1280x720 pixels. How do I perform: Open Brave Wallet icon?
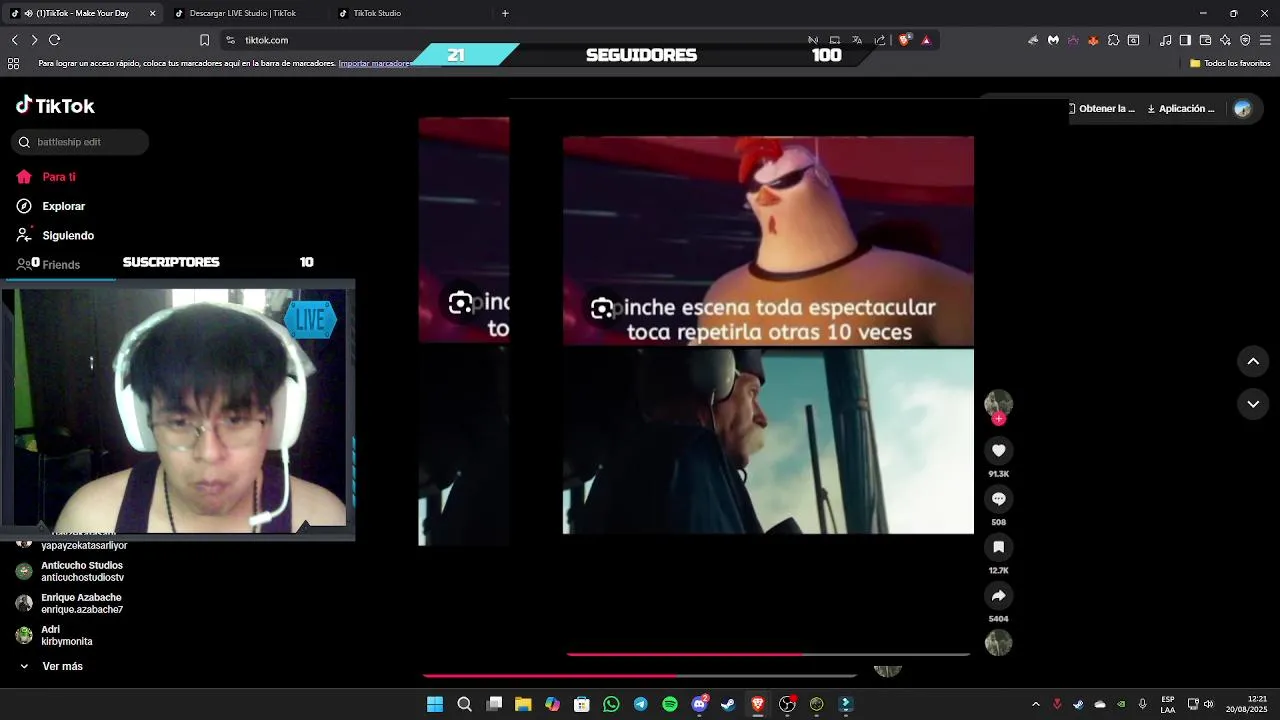[x=1205, y=40]
